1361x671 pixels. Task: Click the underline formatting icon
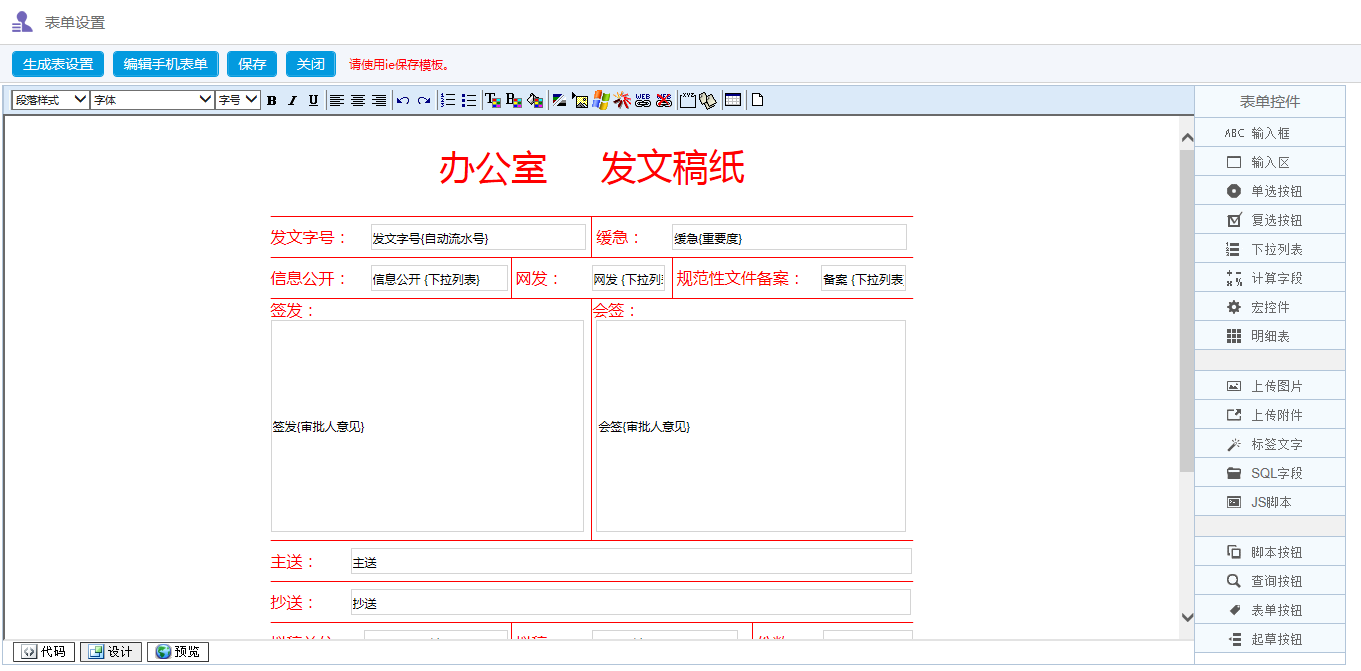click(313, 100)
